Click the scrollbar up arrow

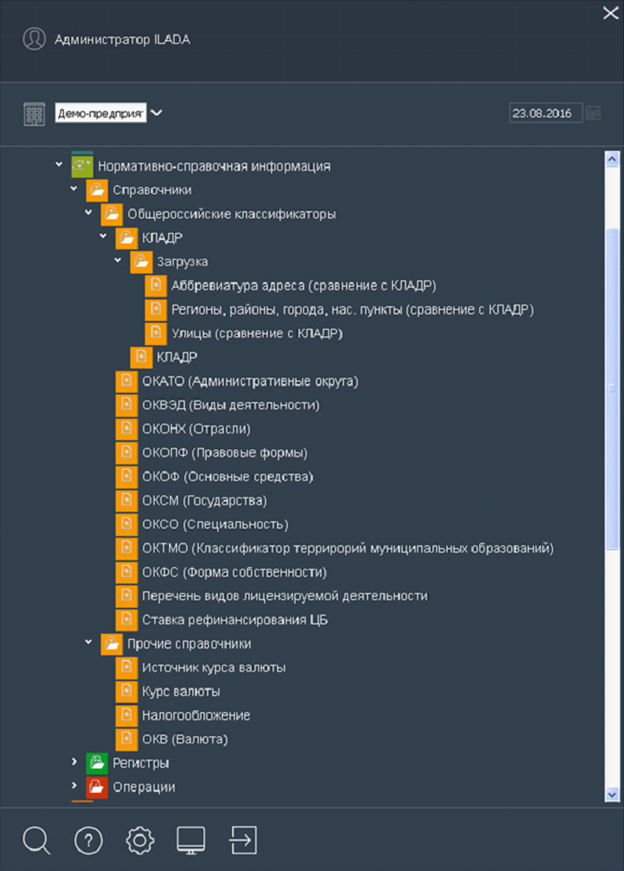click(612, 159)
